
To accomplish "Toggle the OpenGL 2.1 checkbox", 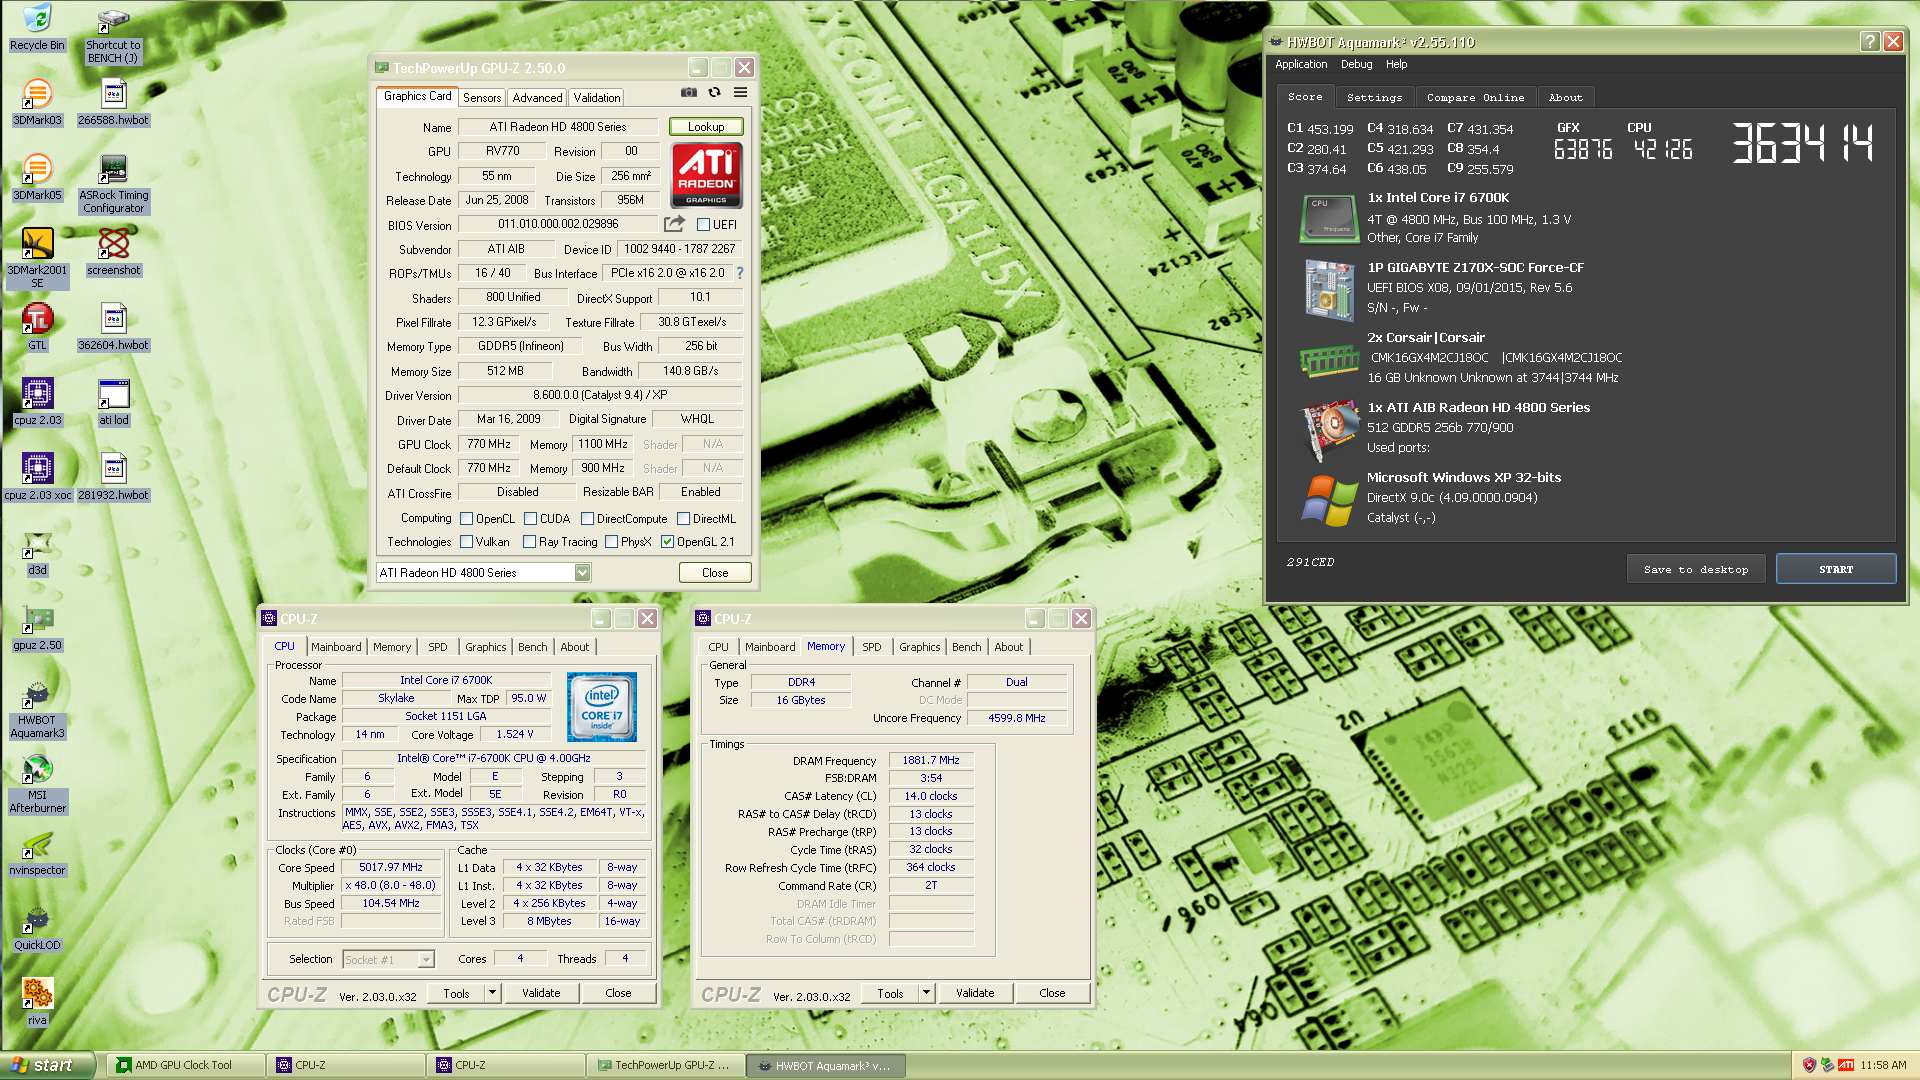I will pos(667,541).
